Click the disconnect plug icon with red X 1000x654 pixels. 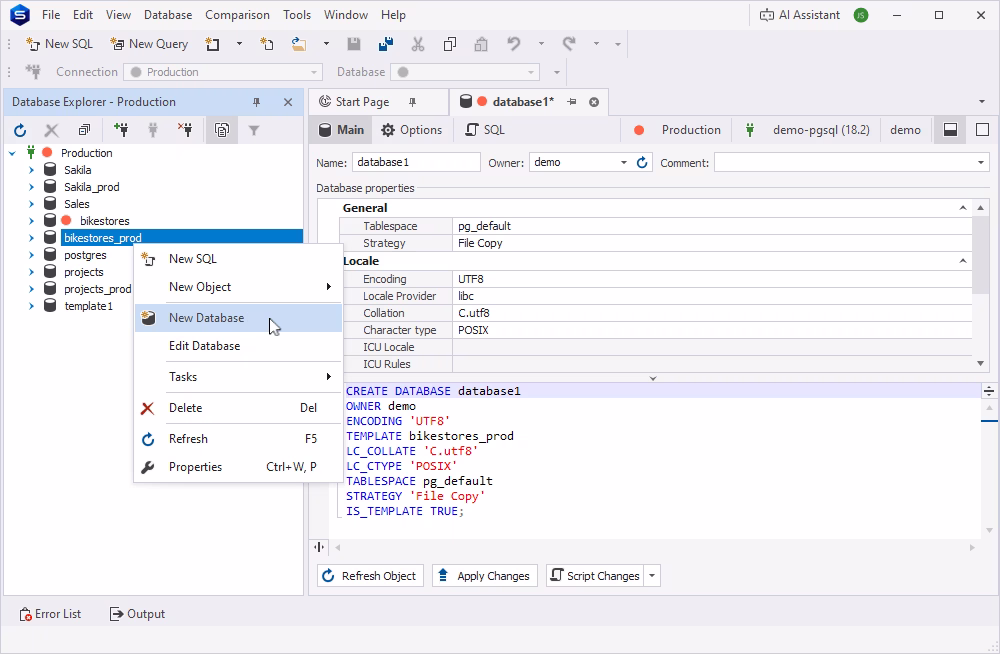pos(185,130)
